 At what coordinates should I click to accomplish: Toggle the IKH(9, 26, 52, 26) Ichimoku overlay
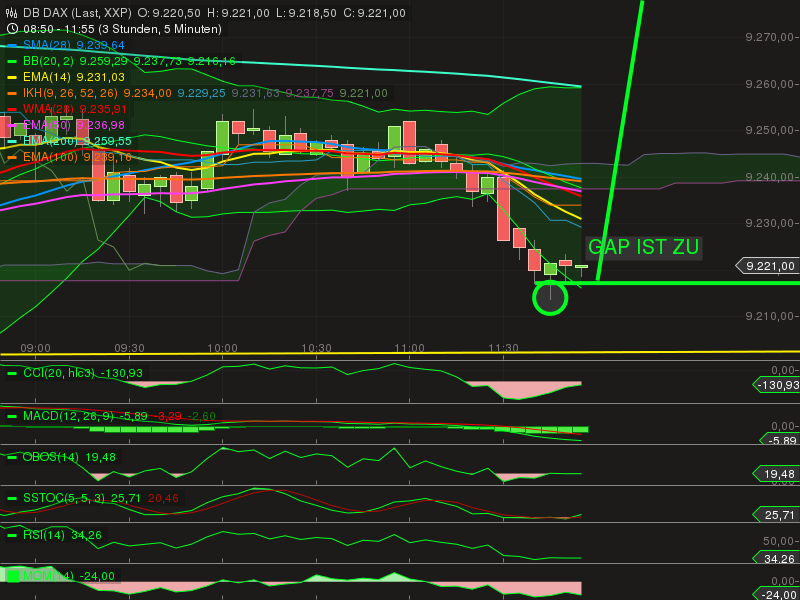click(x=11, y=93)
